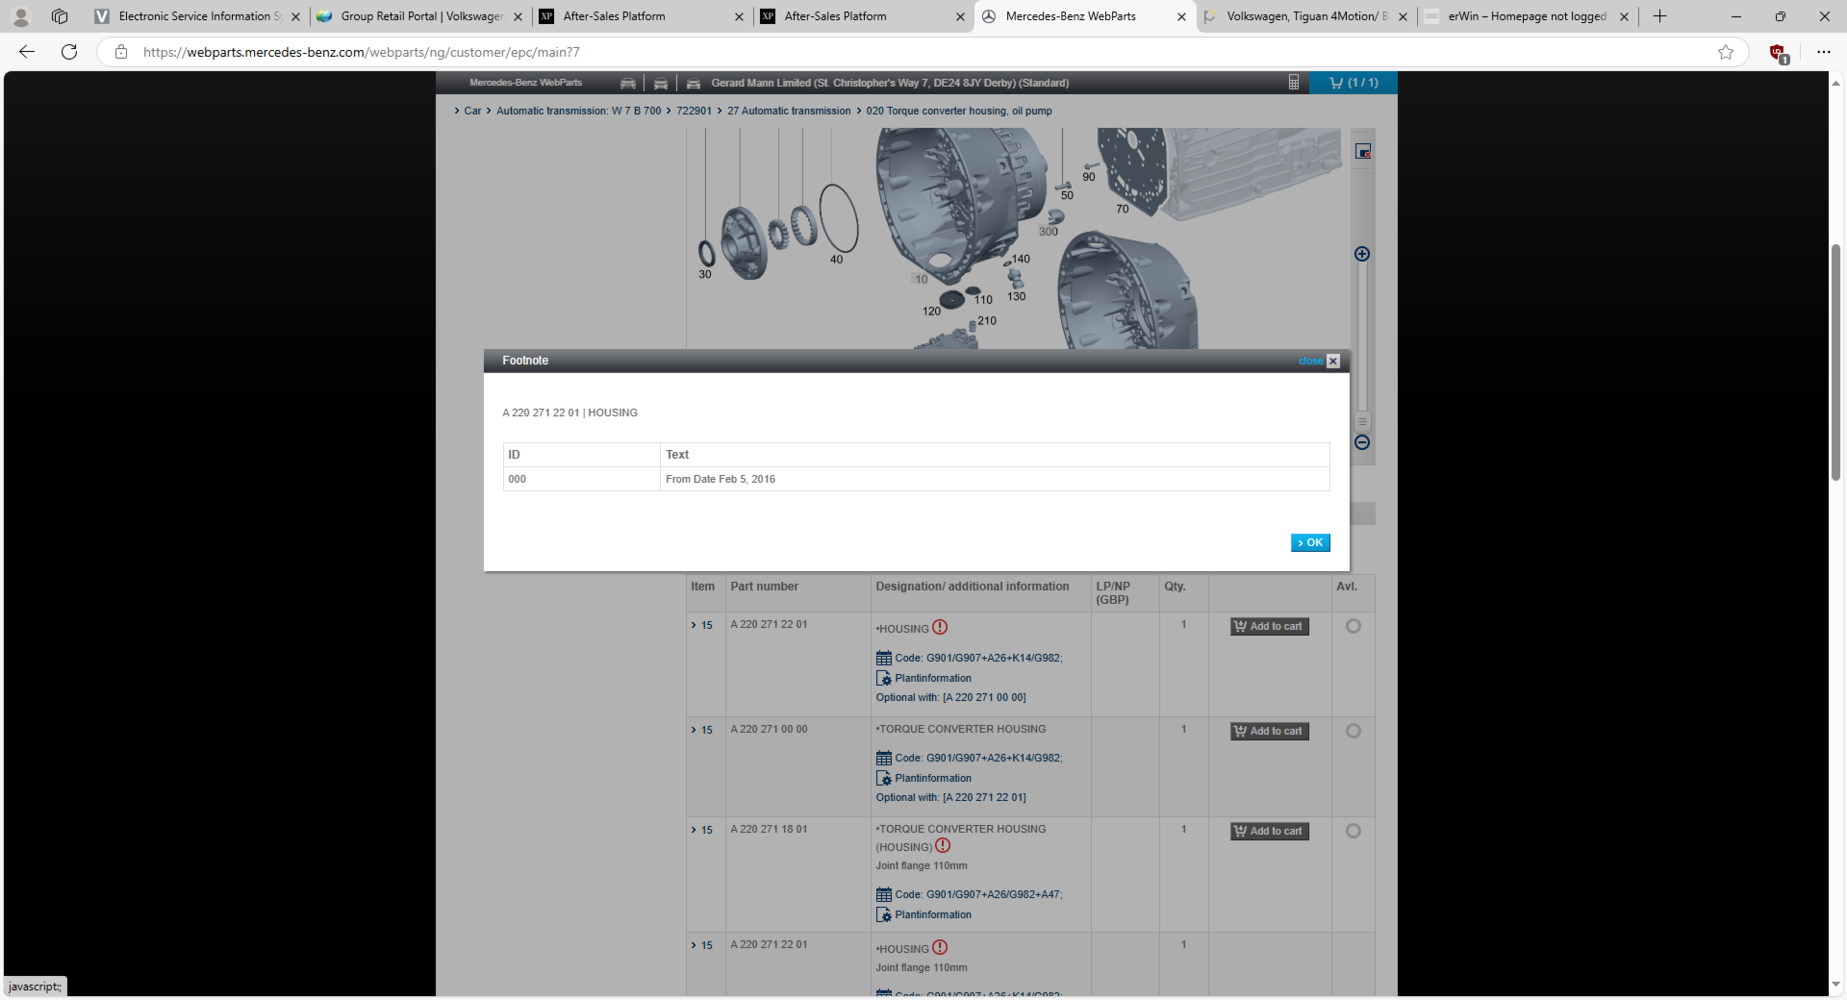Click the calculator icon in header bar
The image size is (1847, 1000).
(1293, 83)
